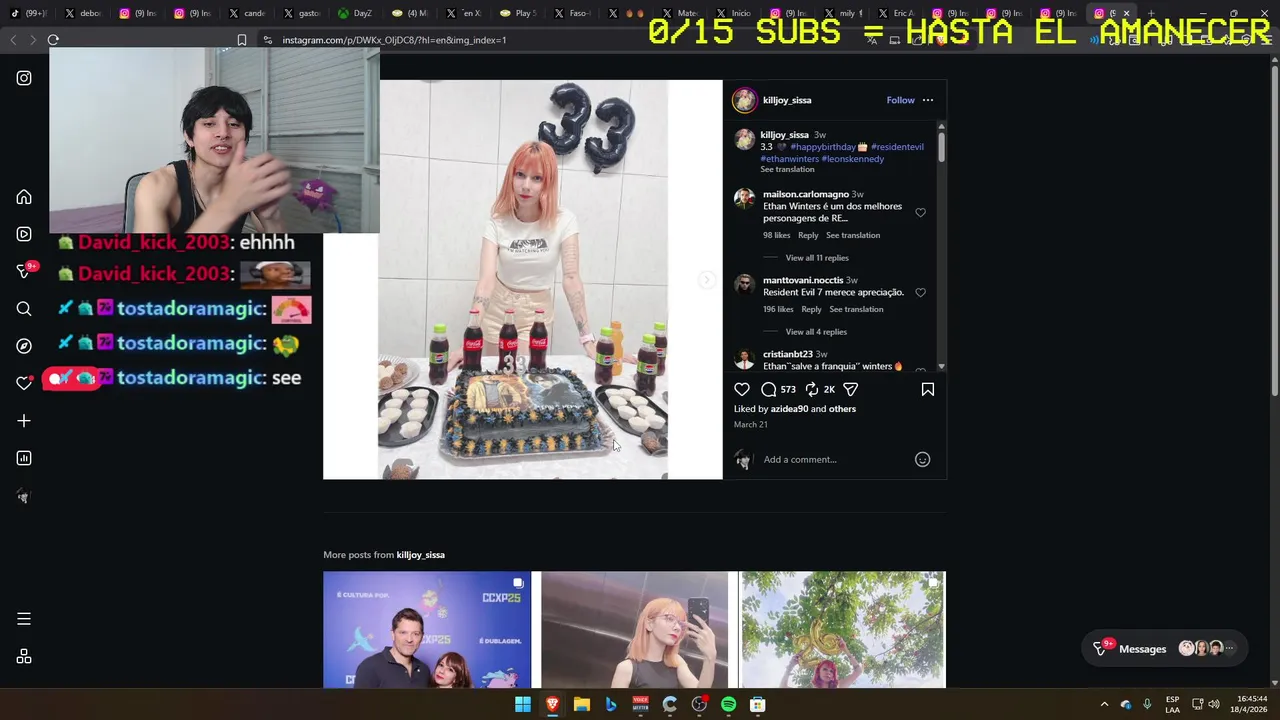This screenshot has width=1280, height=720.
Task: Click See translation under the caption
Action: pyautogui.click(x=787, y=170)
